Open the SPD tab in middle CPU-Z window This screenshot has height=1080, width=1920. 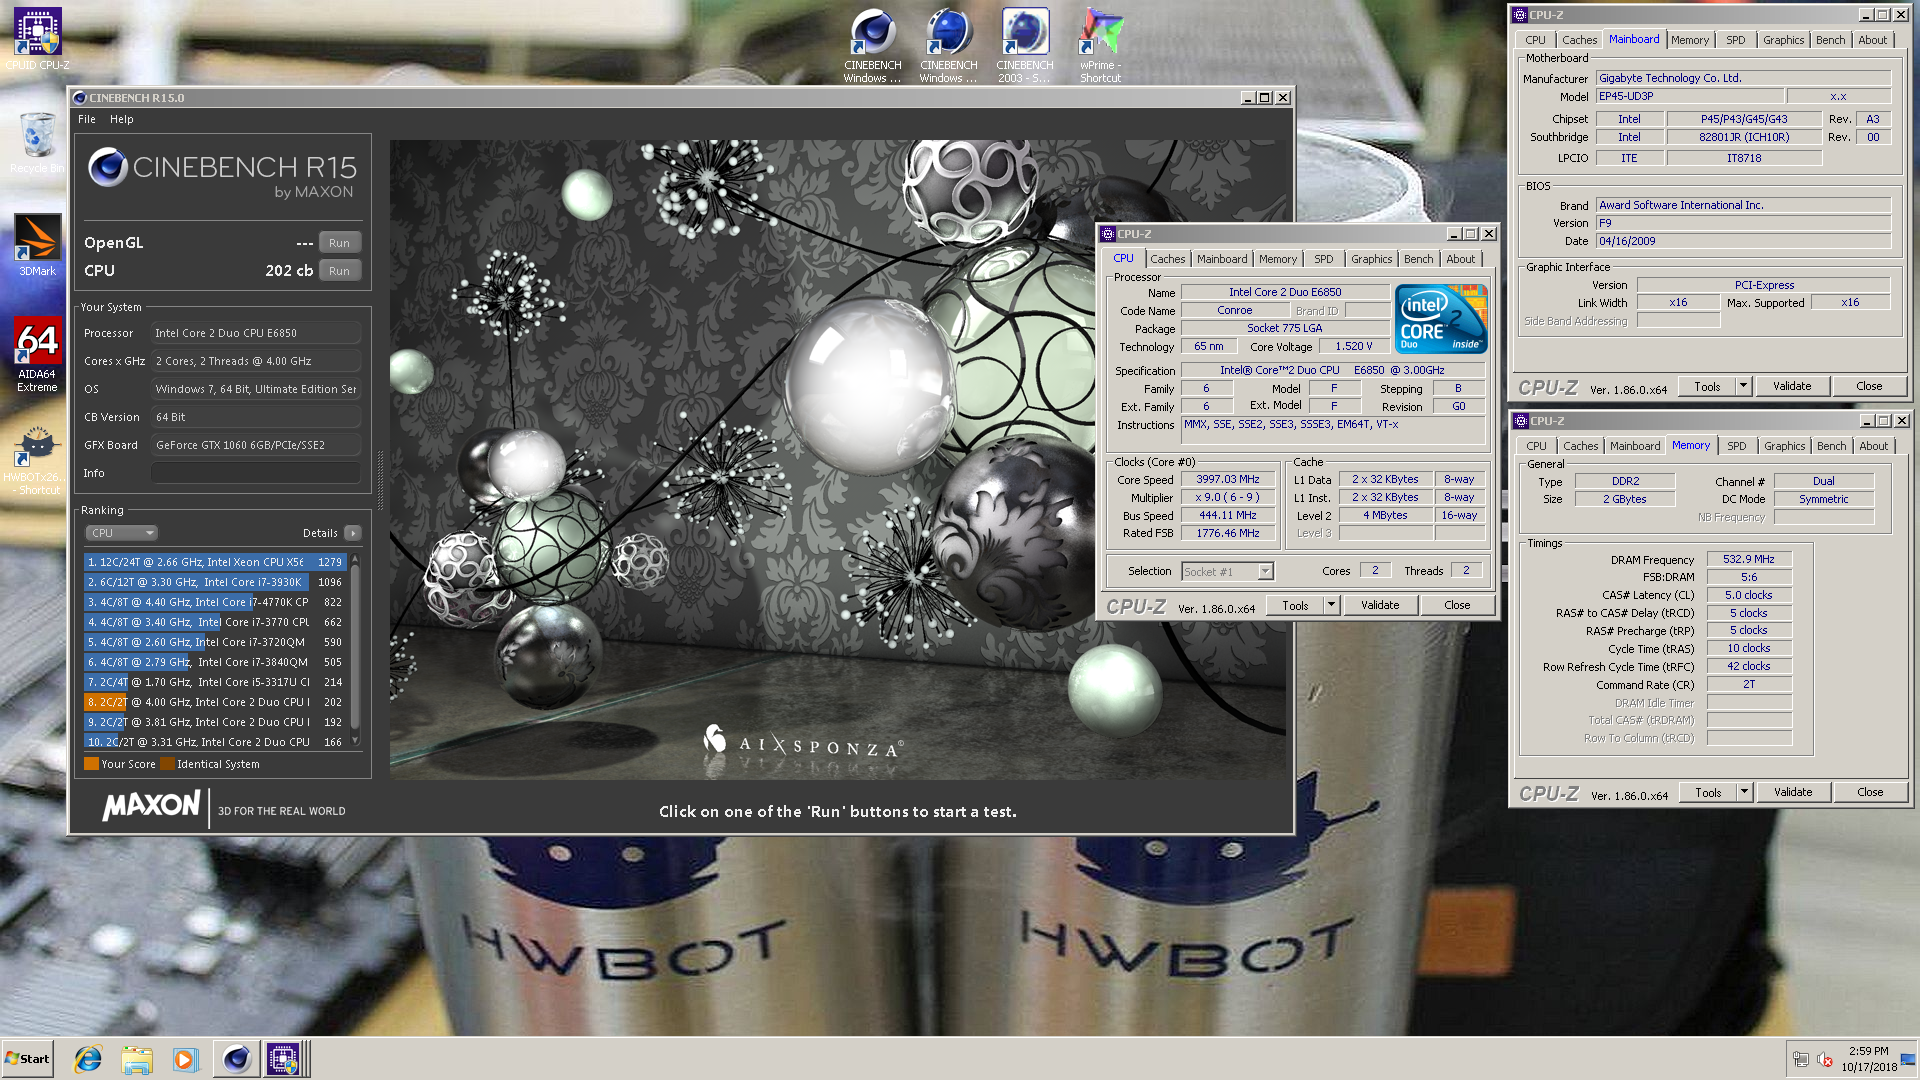pyautogui.click(x=1323, y=259)
